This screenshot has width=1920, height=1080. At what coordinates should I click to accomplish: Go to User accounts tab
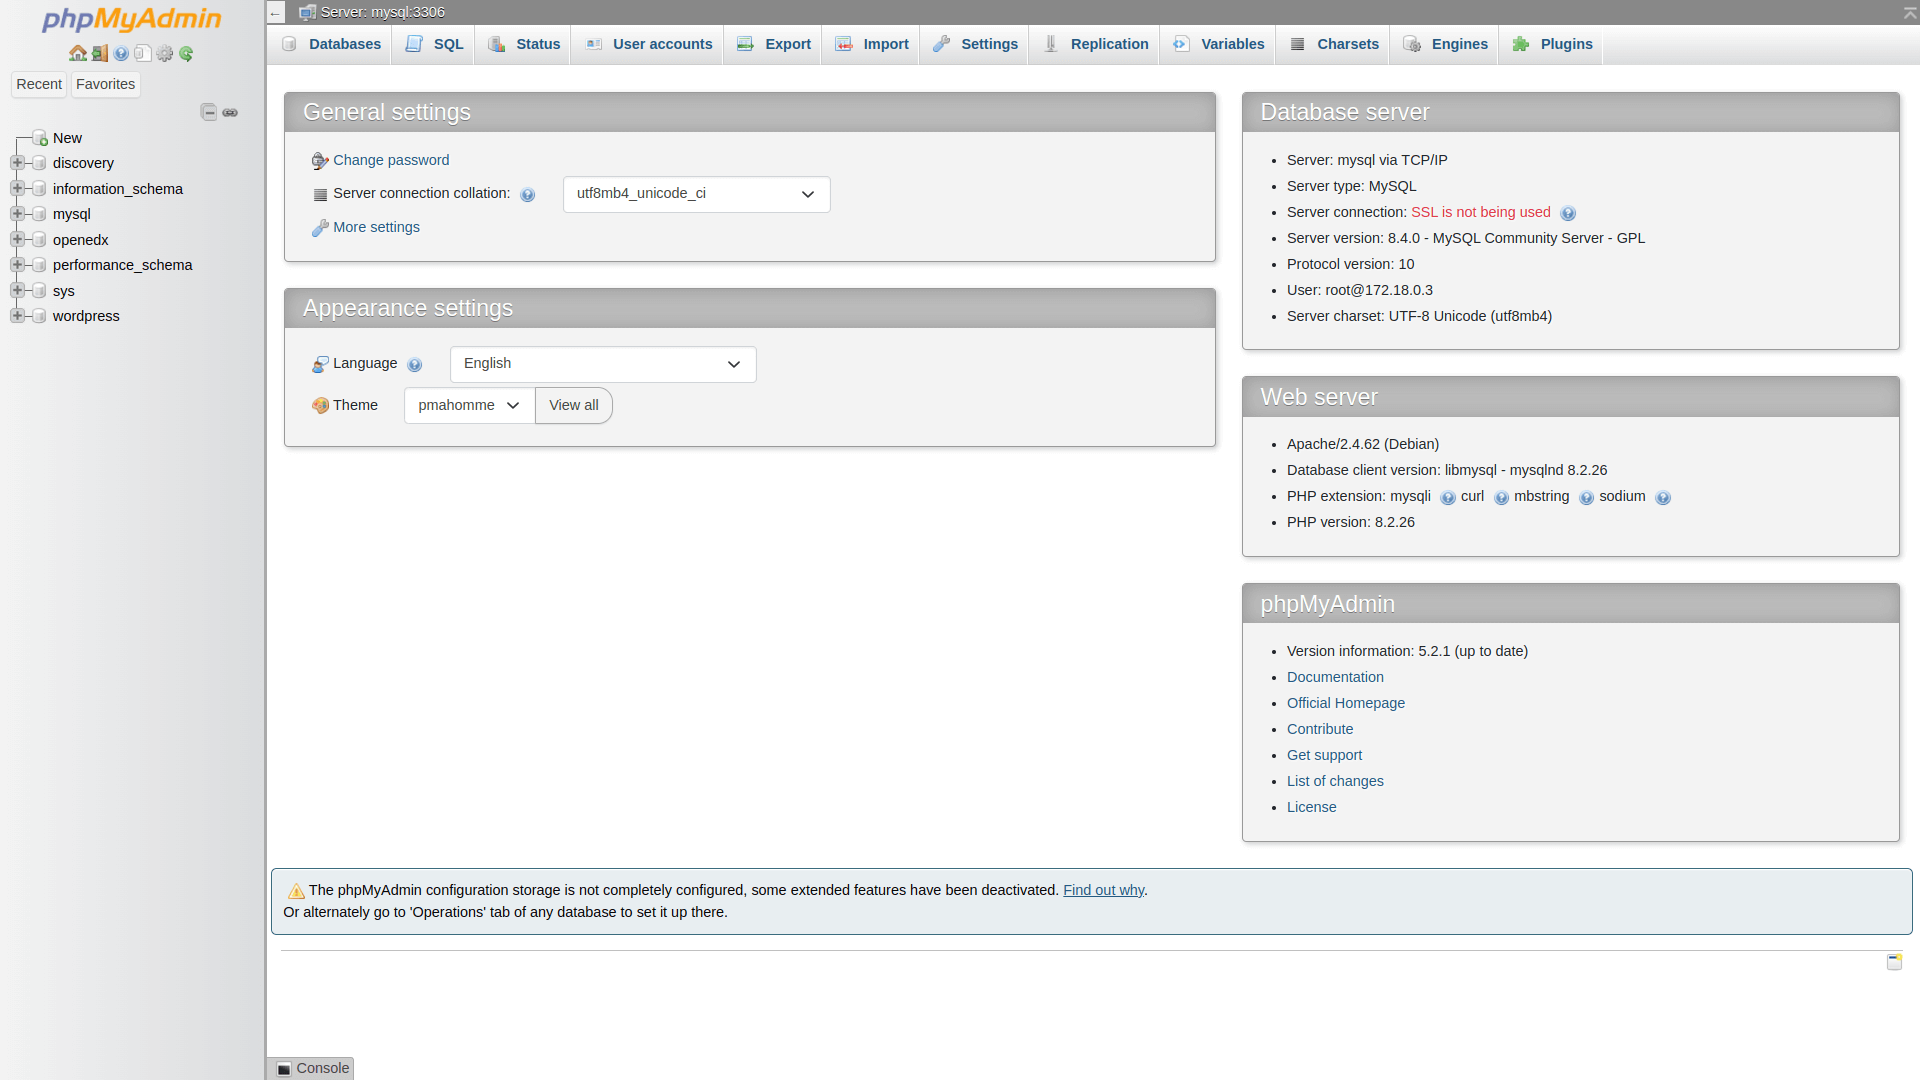[x=648, y=44]
